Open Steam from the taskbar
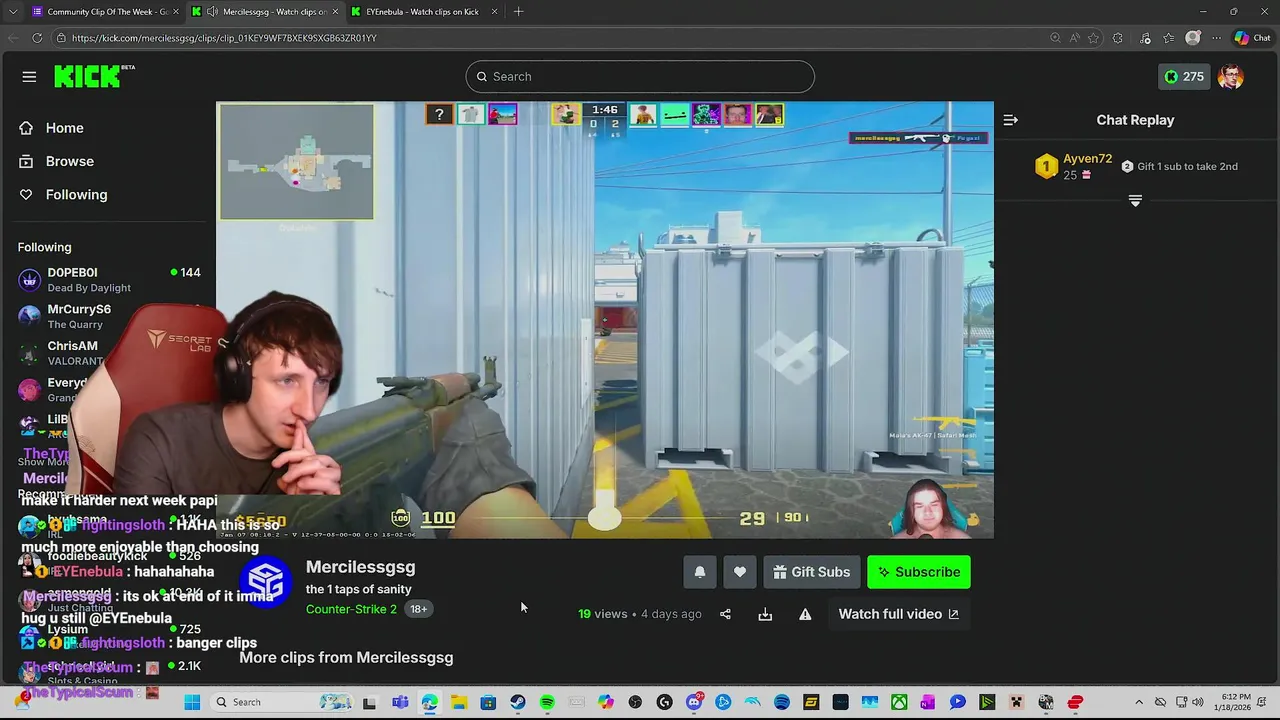The width and height of the screenshot is (1280, 720). coord(517,702)
